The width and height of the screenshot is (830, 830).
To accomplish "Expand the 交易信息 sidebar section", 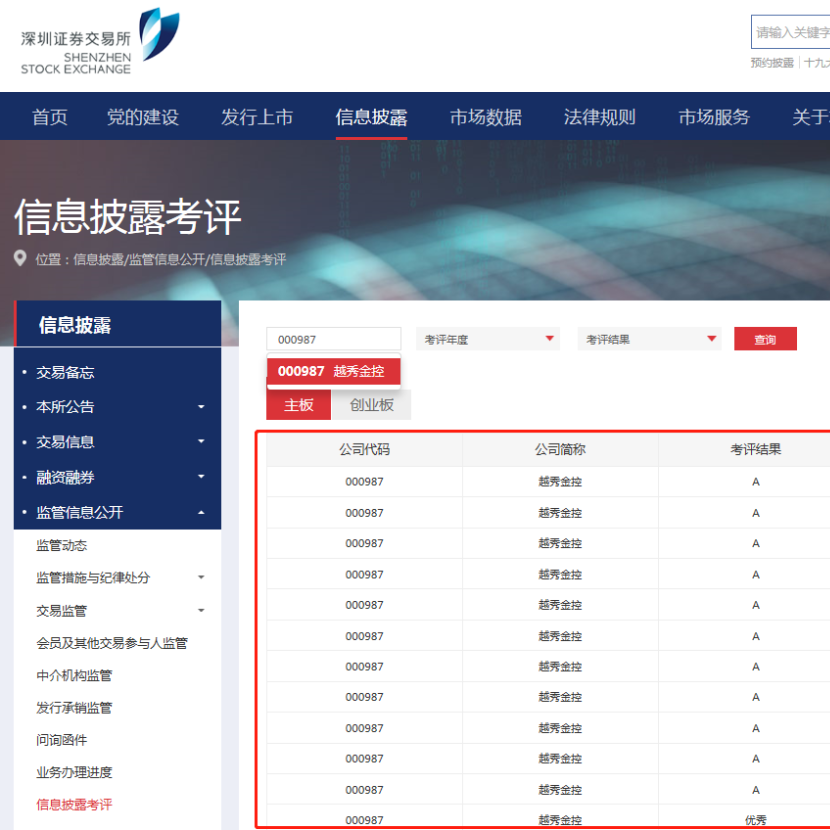I will [118, 442].
